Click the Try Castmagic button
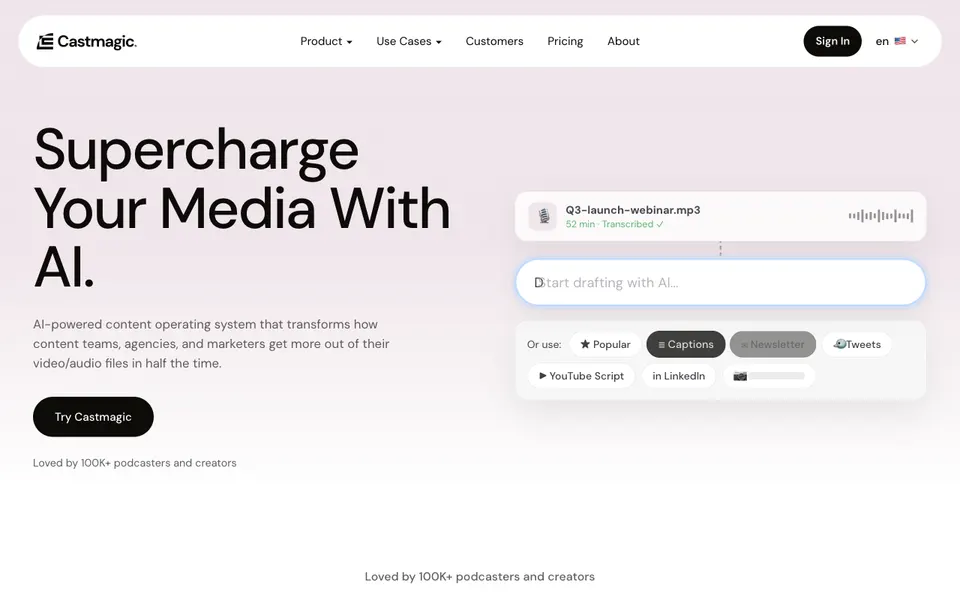This screenshot has width=960, height=600. pos(93,416)
